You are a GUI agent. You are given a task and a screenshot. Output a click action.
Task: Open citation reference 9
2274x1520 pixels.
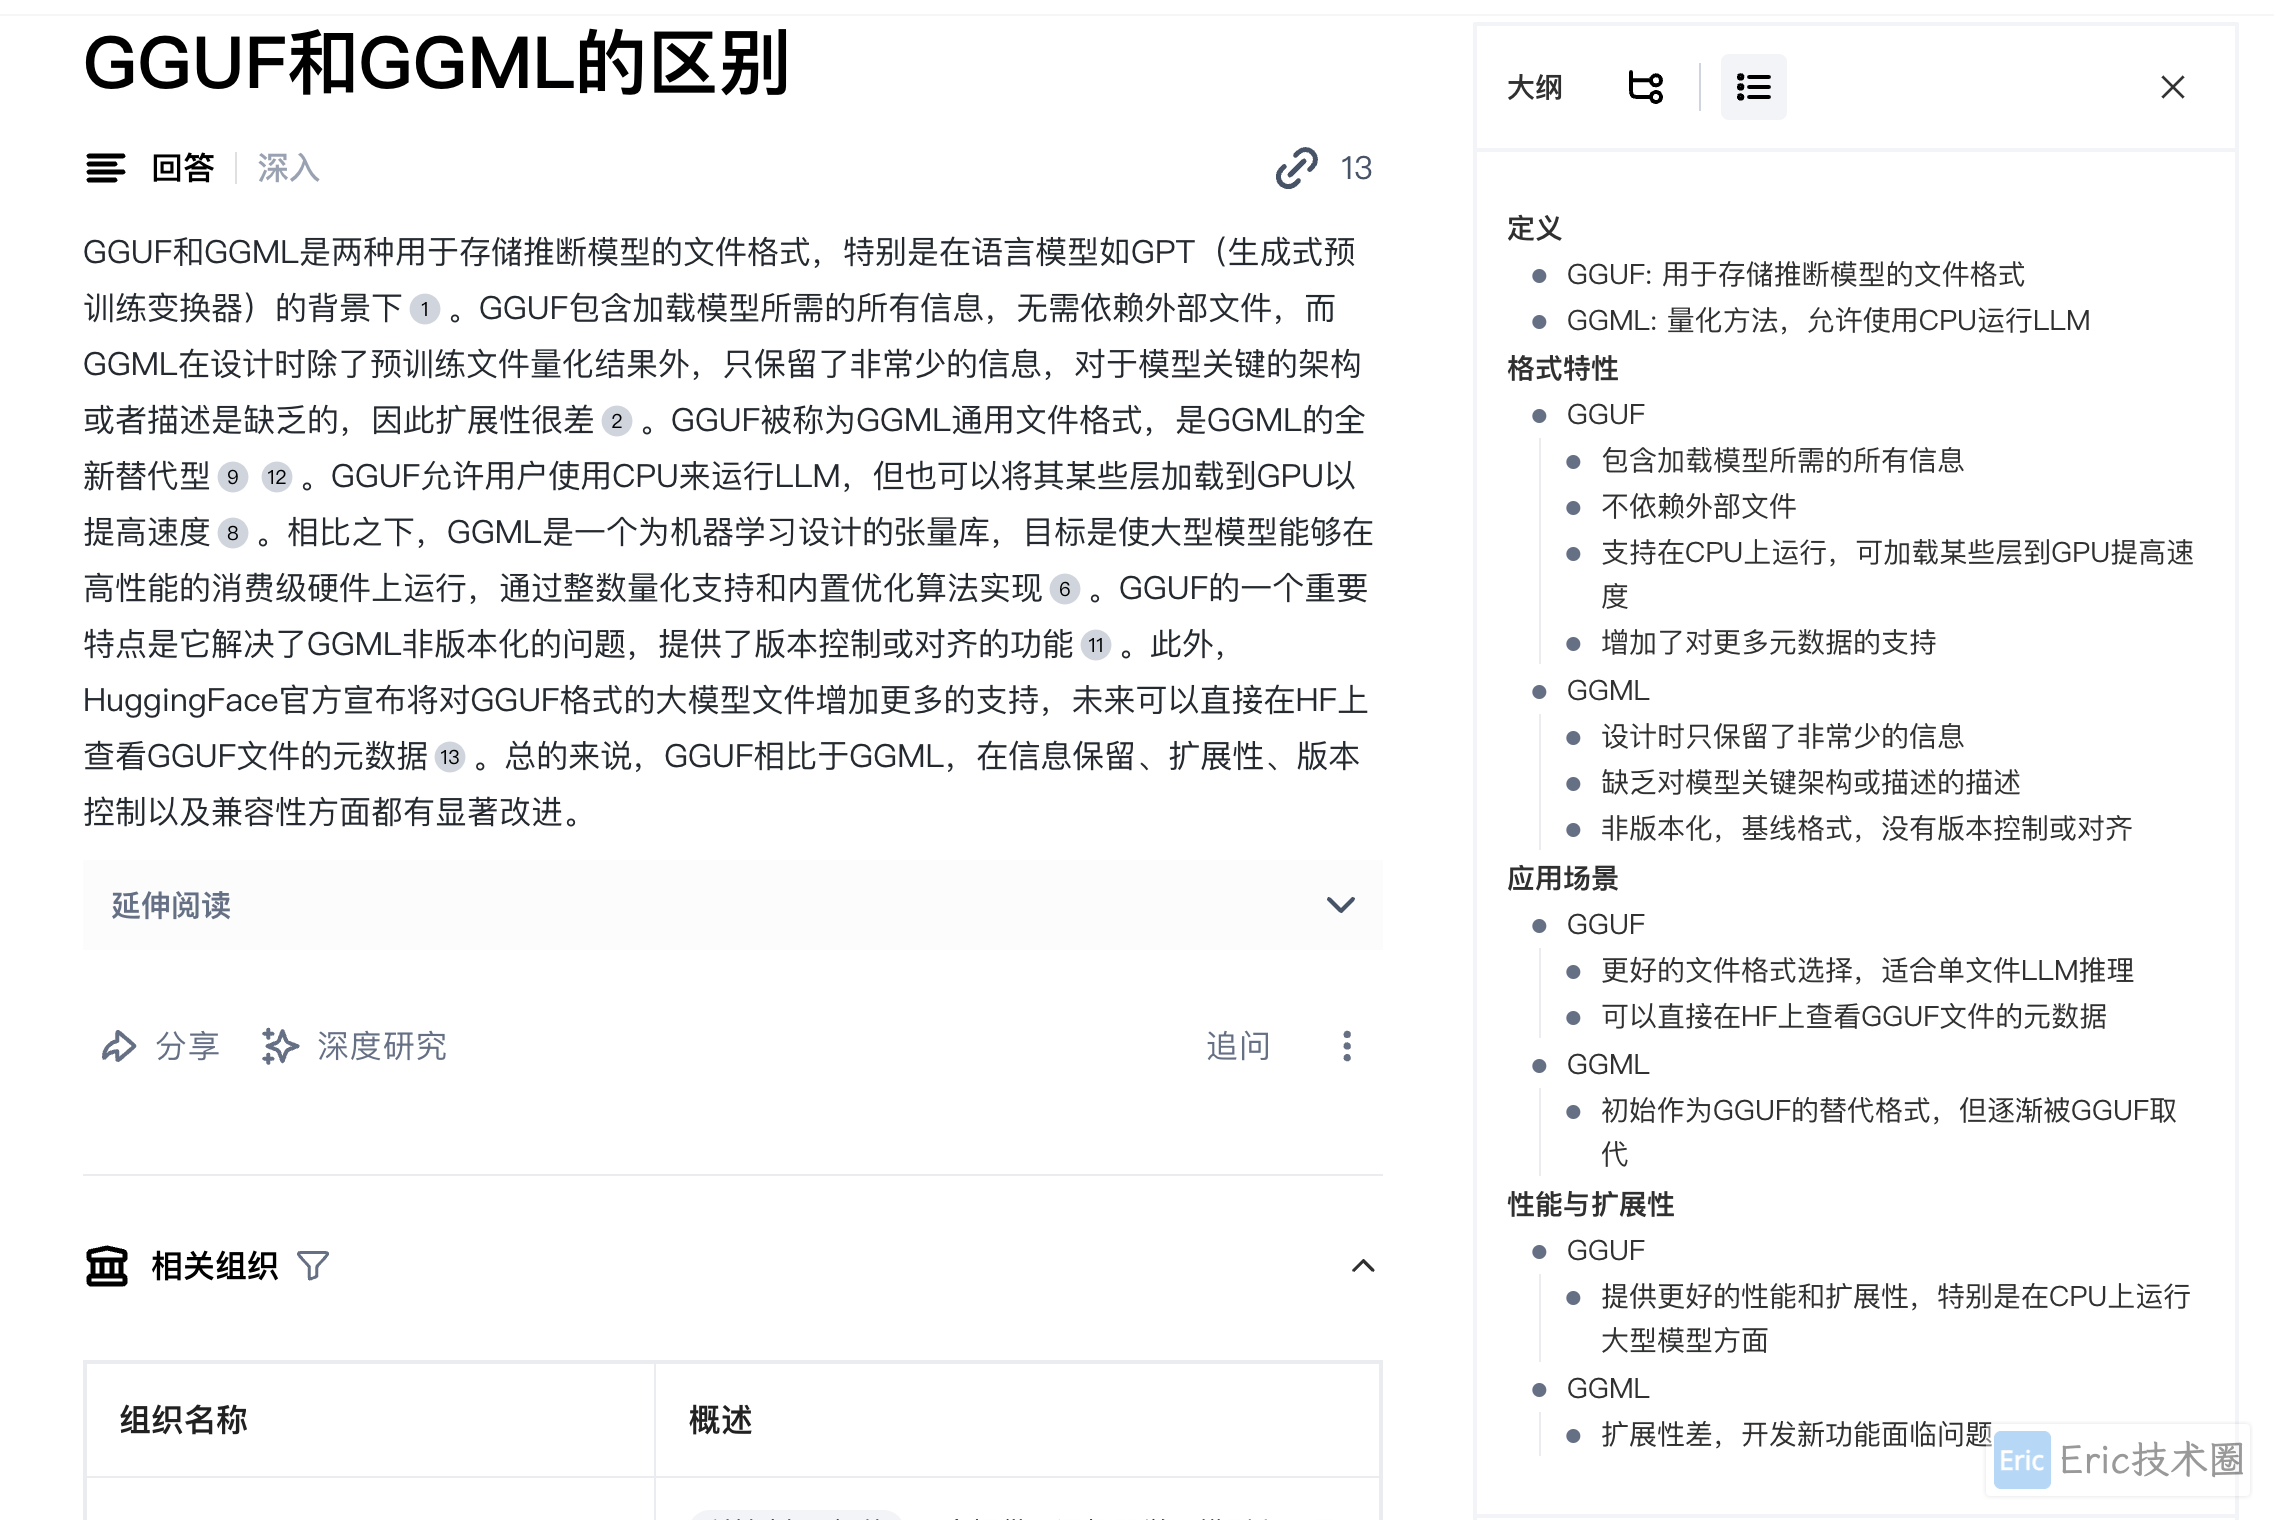point(233,477)
